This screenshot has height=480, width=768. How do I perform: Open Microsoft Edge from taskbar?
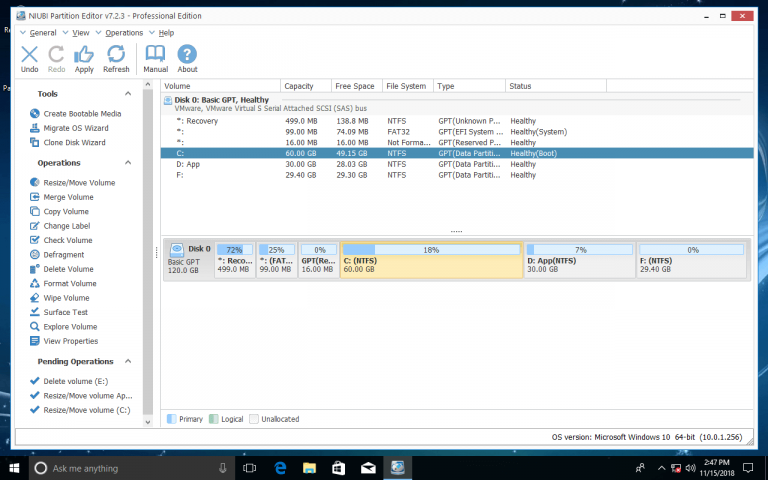[280, 468]
